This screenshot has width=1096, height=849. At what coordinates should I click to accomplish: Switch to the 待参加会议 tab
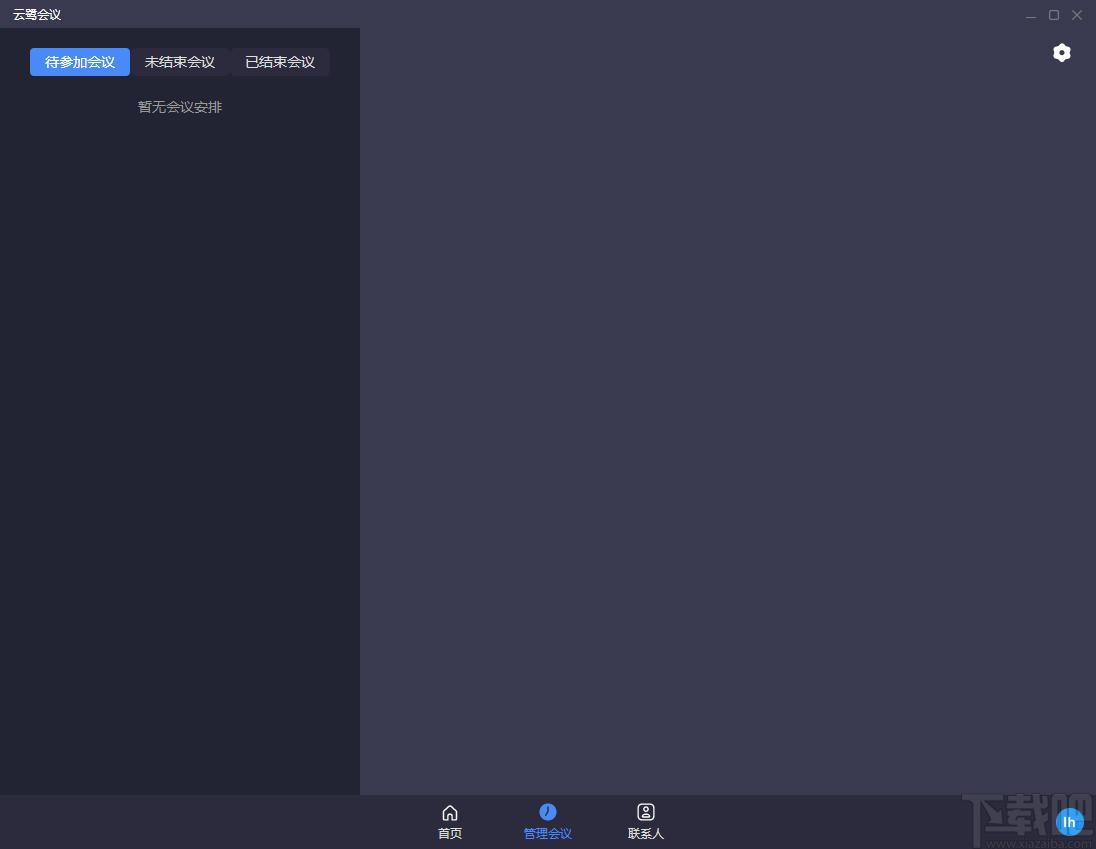[80, 62]
